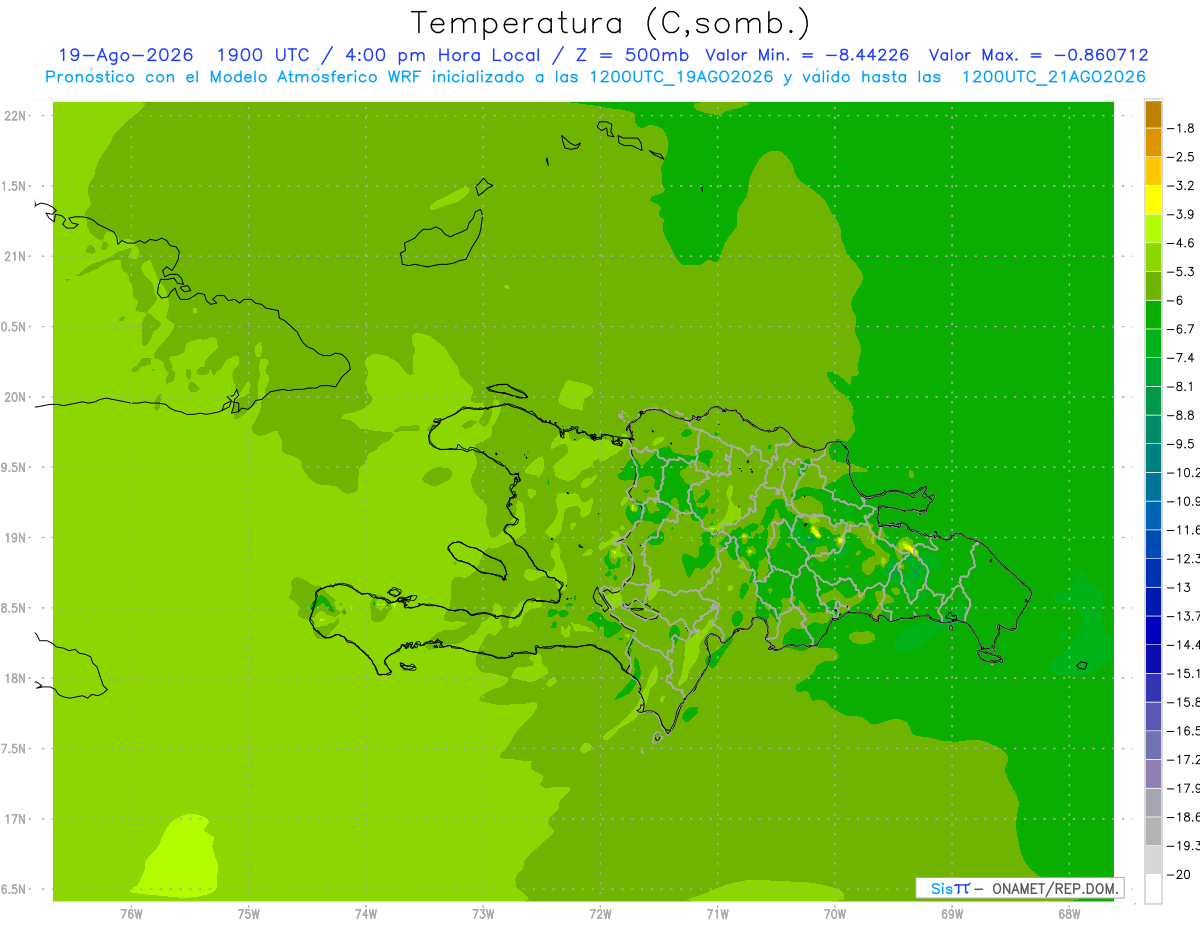
Task: Click the '71W' longitude axis label
Action: click(x=717, y=914)
